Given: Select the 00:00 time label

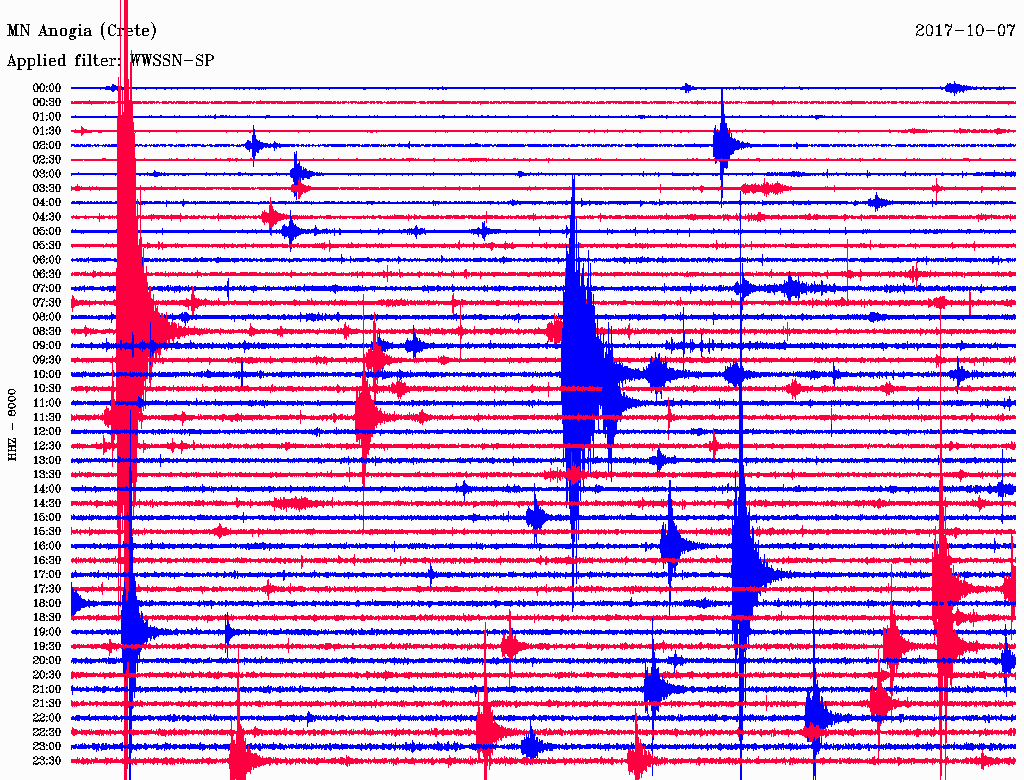Looking at the screenshot, I should pyautogui.click(x=47, y=88).
